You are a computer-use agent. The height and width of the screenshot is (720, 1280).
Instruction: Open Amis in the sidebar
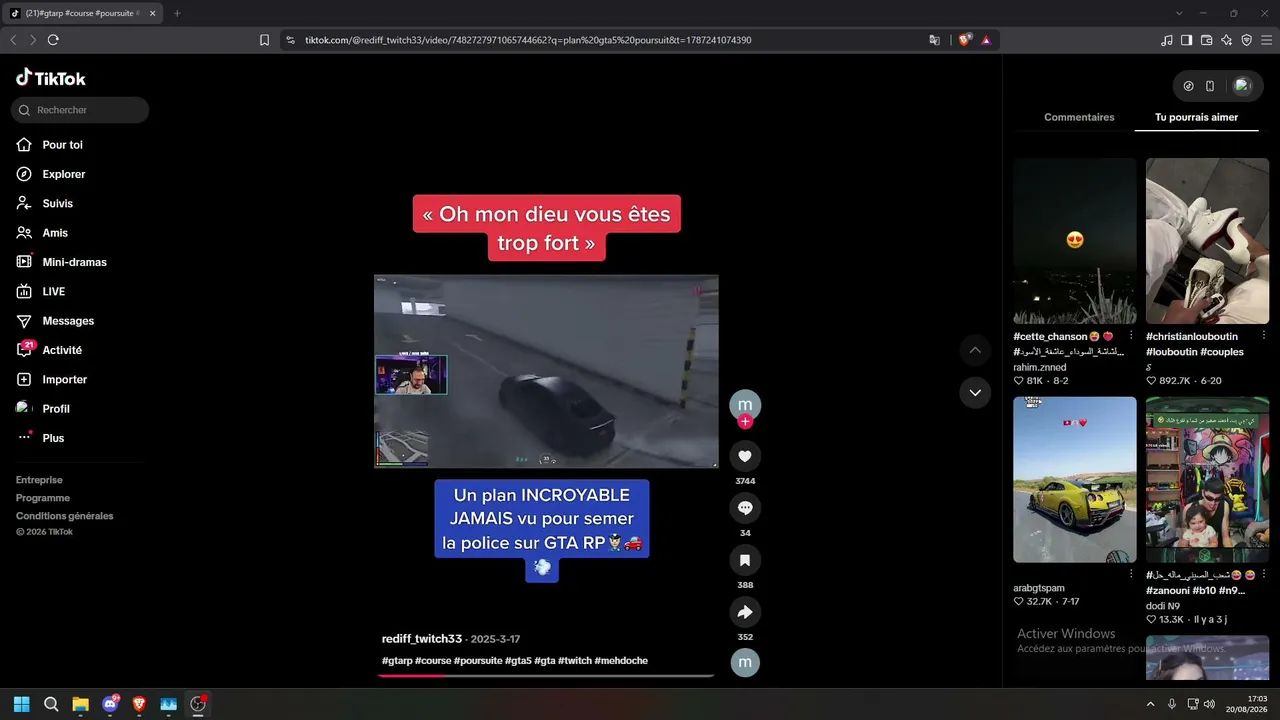click(55, 233)
